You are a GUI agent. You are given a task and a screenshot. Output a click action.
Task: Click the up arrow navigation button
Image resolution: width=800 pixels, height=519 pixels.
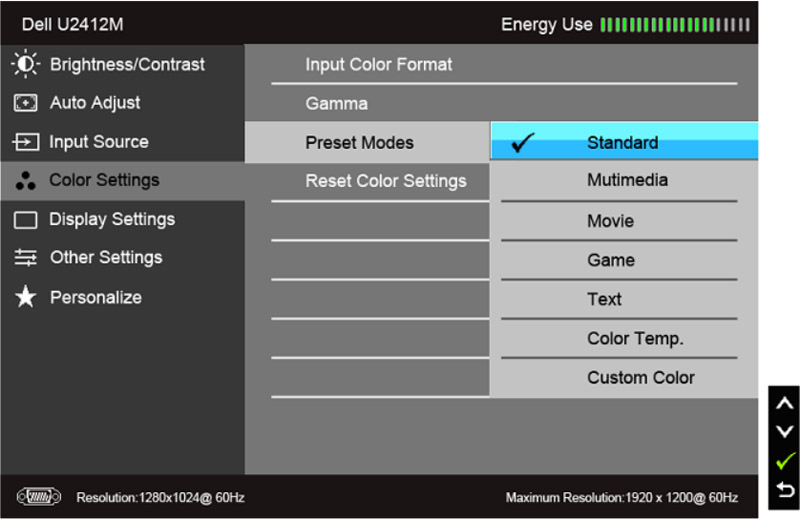pos(784,404)
